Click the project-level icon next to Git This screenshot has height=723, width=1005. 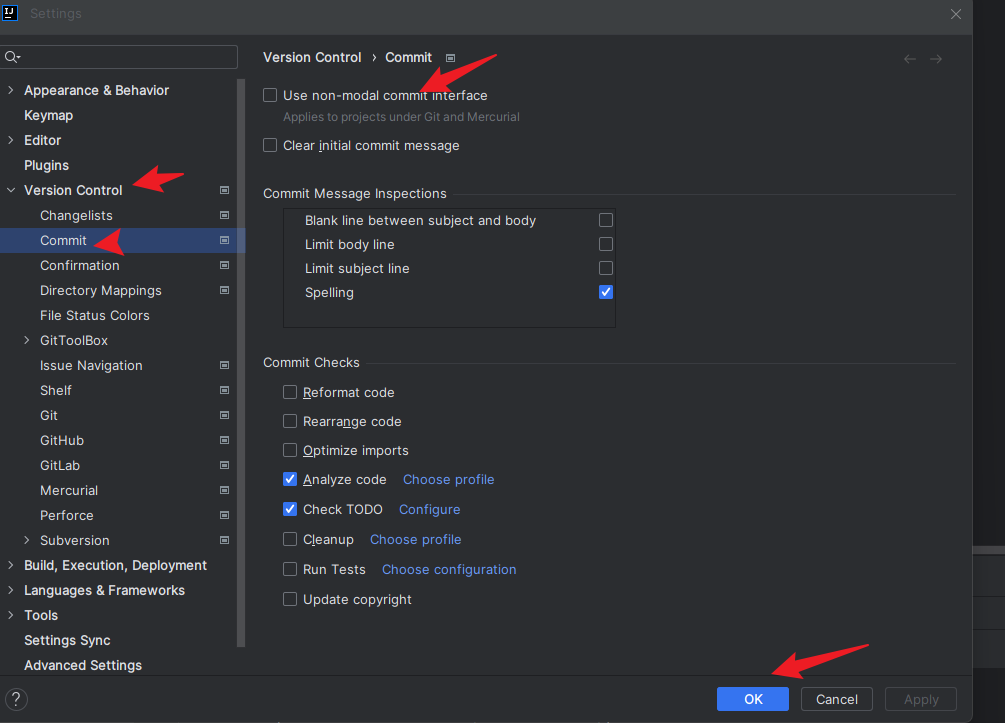click(x=224, y=415)
